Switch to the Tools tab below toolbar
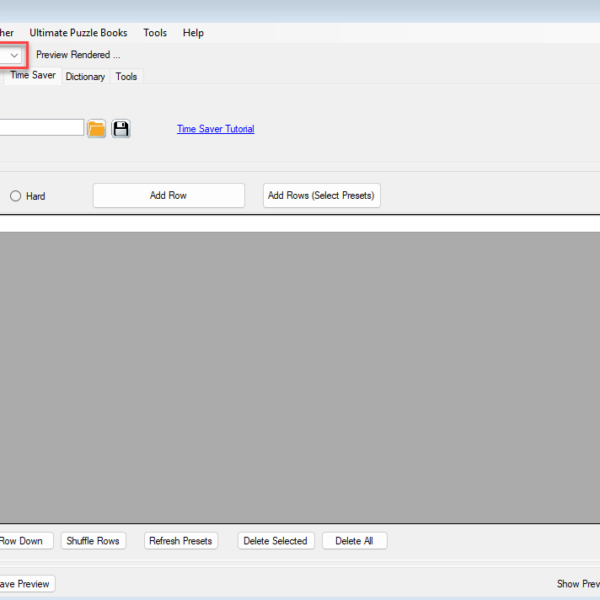 [126, 77]
